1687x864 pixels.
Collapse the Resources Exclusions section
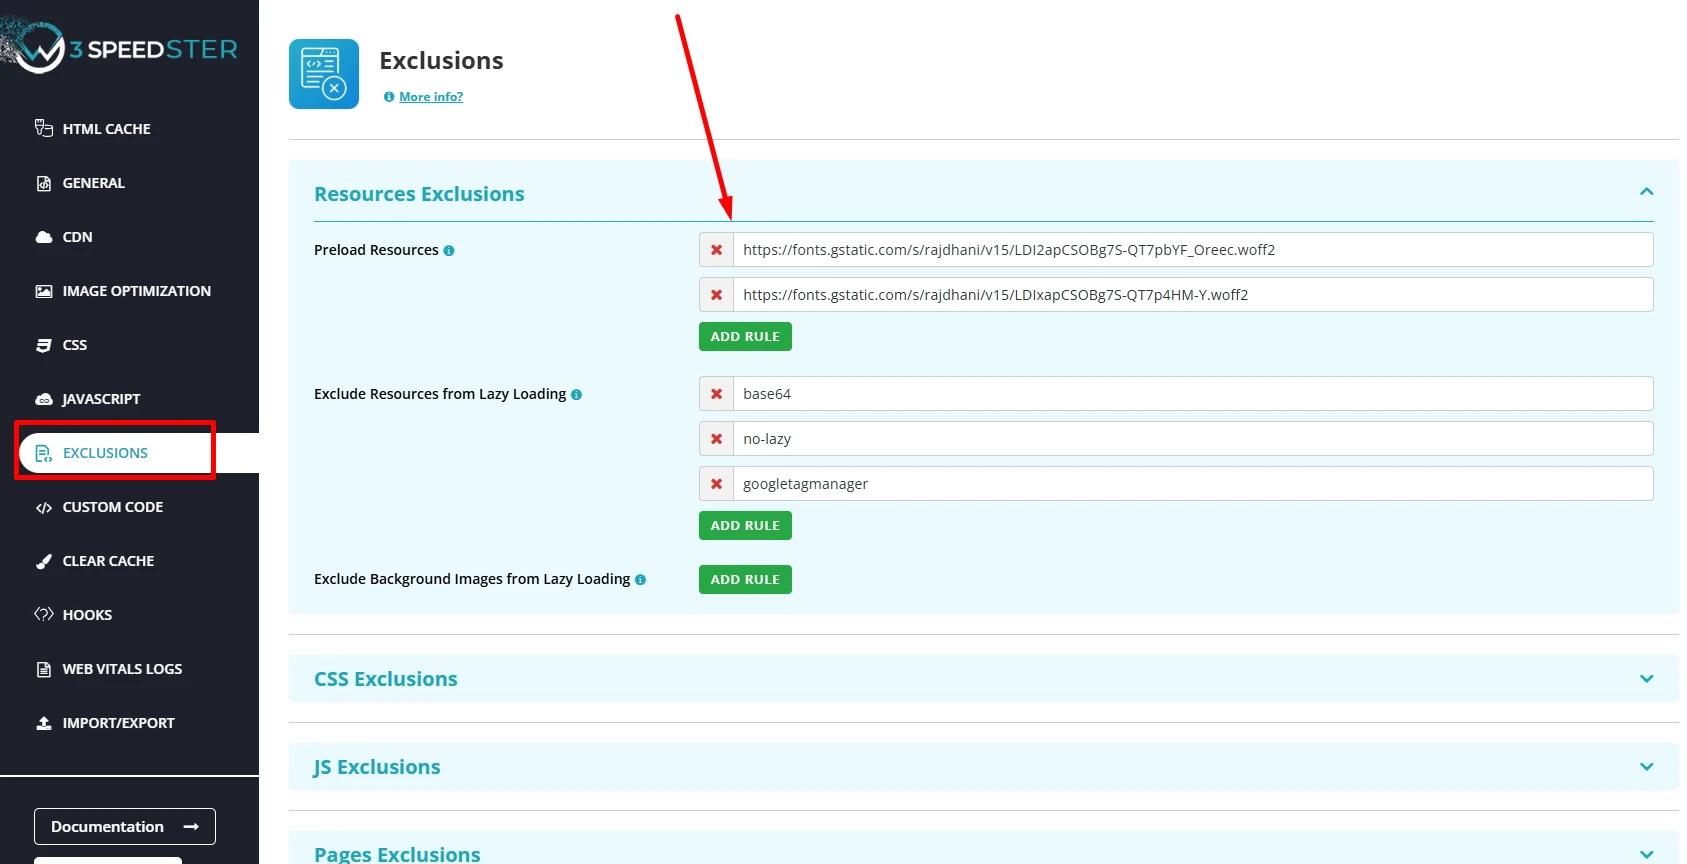(1646, 192)
